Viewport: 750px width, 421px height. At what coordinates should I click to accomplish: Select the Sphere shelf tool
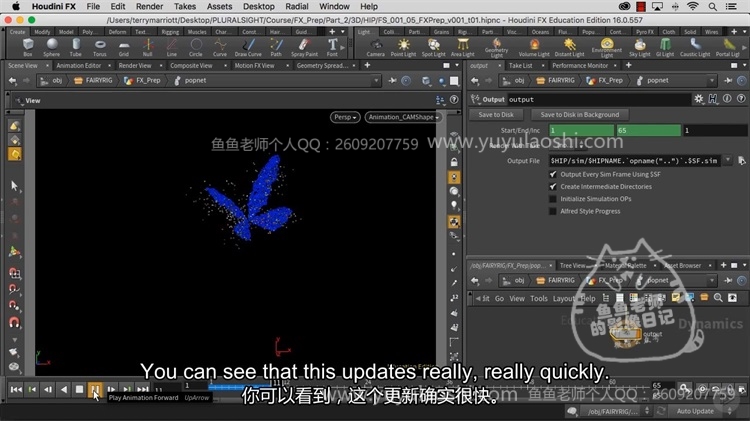[52, 47]
